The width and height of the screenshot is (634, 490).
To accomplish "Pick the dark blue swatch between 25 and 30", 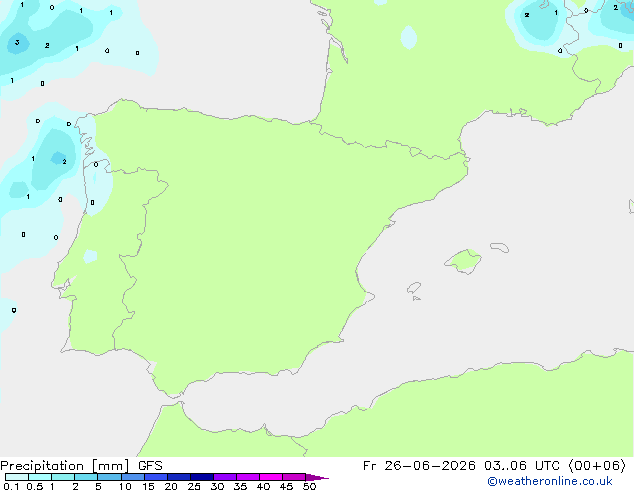I will (202, 477).
